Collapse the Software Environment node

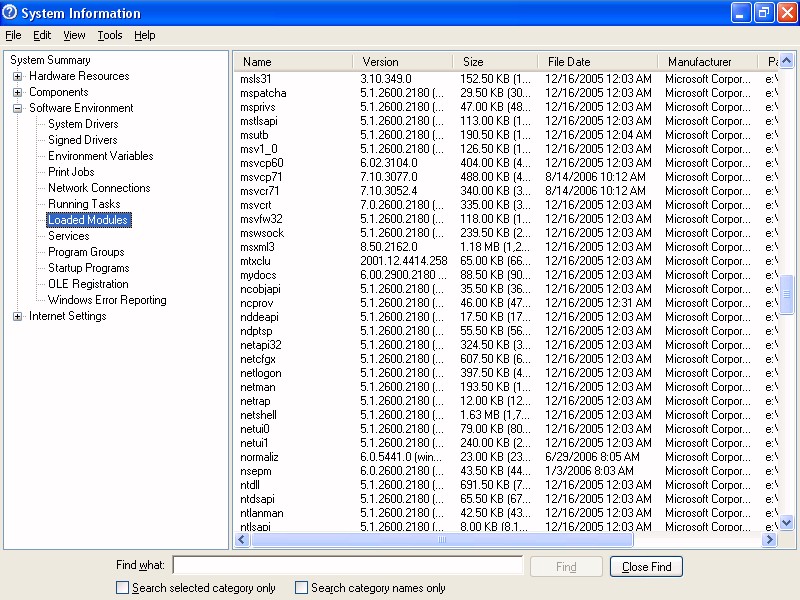[18, 108]
